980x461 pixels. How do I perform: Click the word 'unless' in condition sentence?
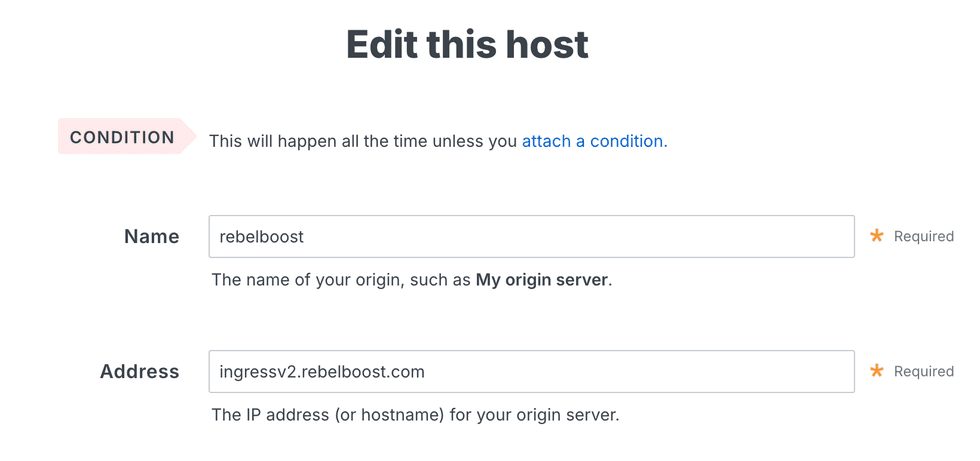pyautogui.click(x=457, y=141)
